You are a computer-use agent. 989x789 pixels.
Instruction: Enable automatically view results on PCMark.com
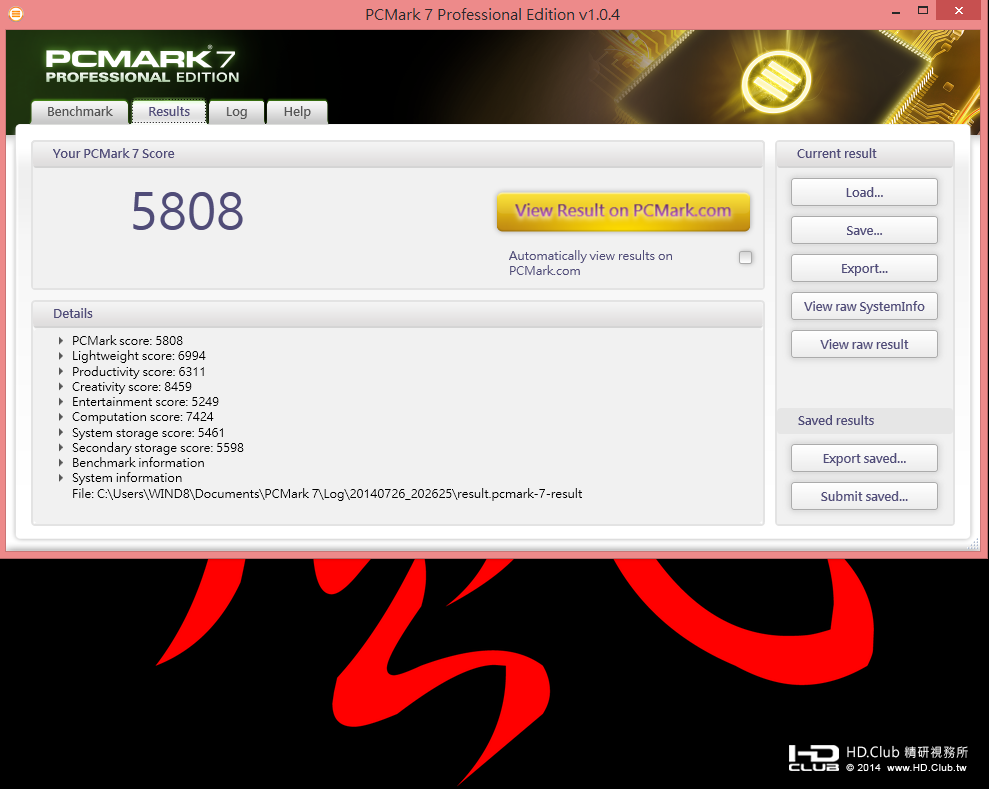click(746, 257)
